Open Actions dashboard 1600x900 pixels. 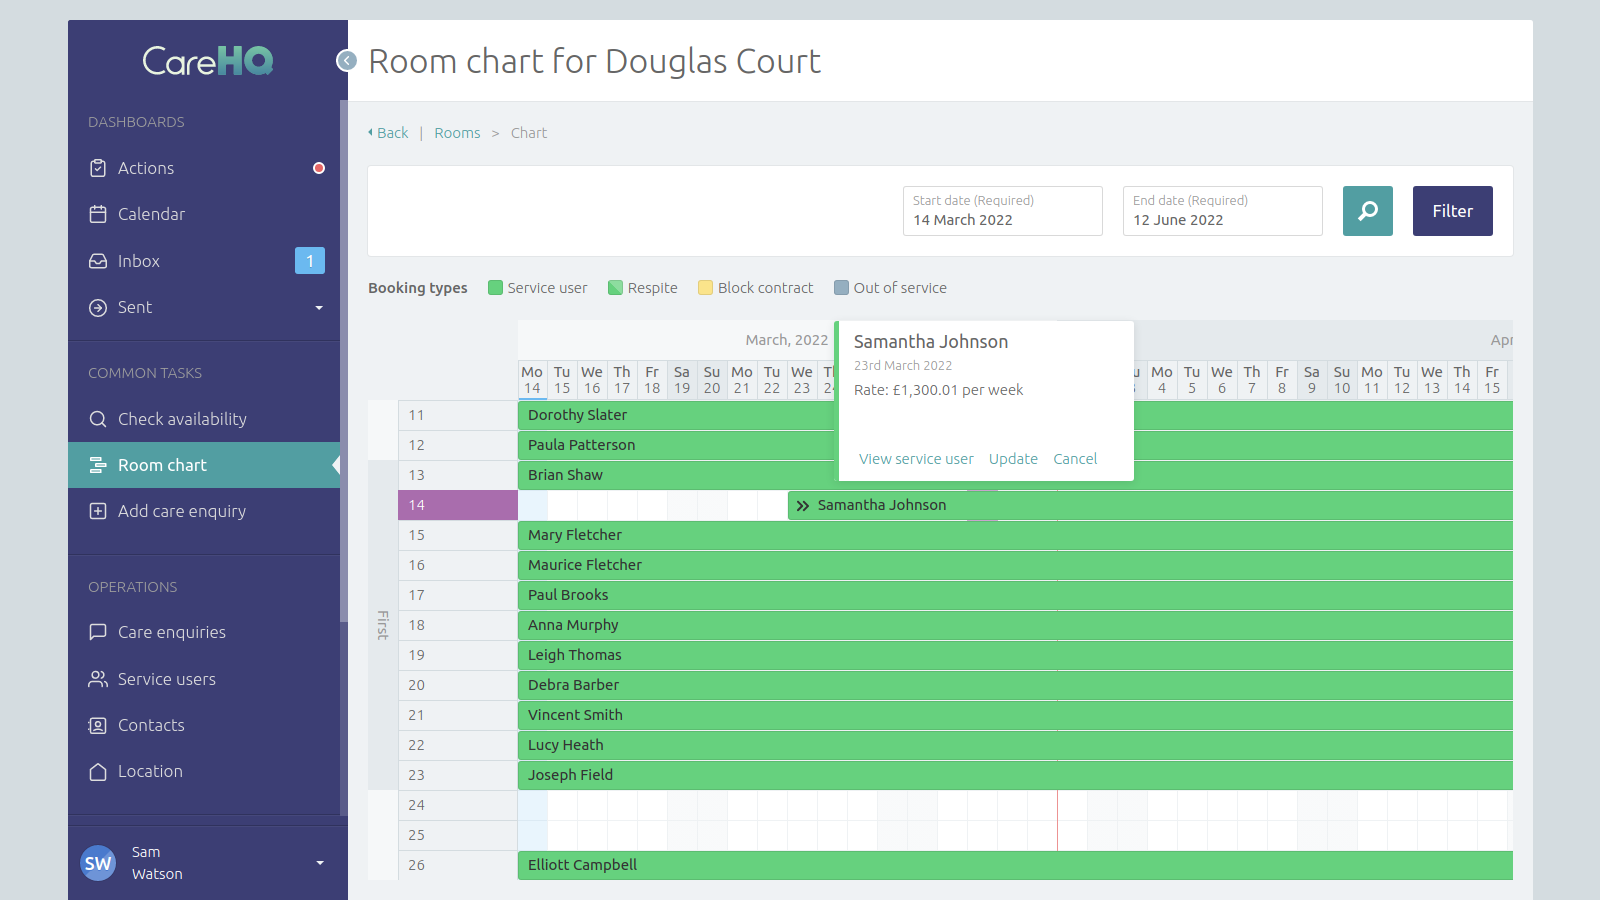pyautogui.click(x=146, y=168)
